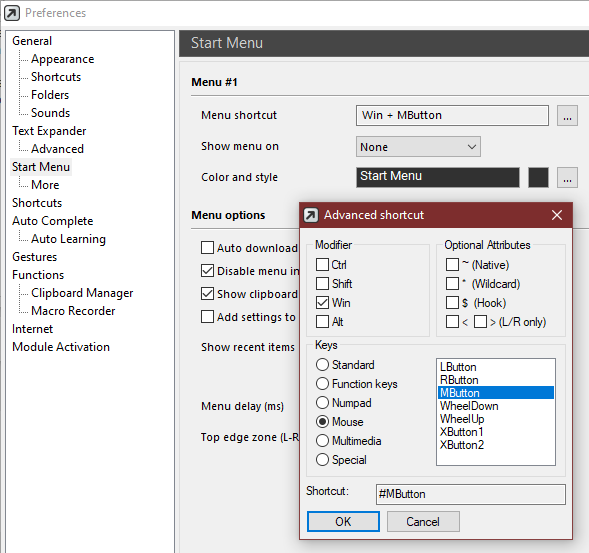Select the Special keys radio button
589x553 pixels.
322,459
